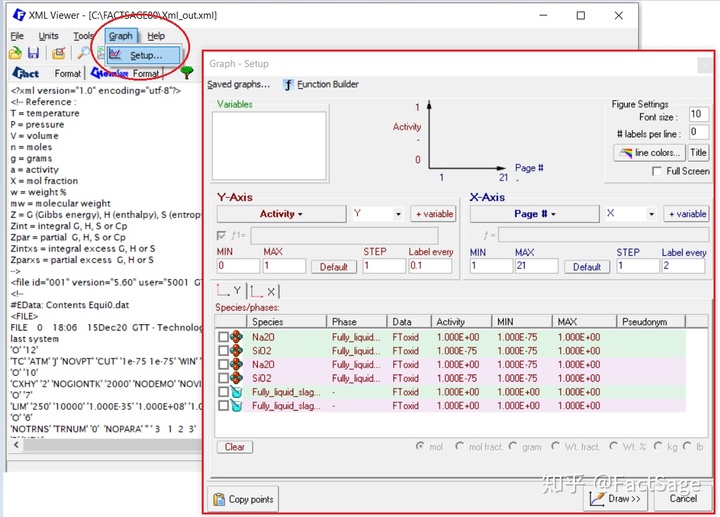Click the Pseudonym column header
720x517 pixels.
coord(650,321)
